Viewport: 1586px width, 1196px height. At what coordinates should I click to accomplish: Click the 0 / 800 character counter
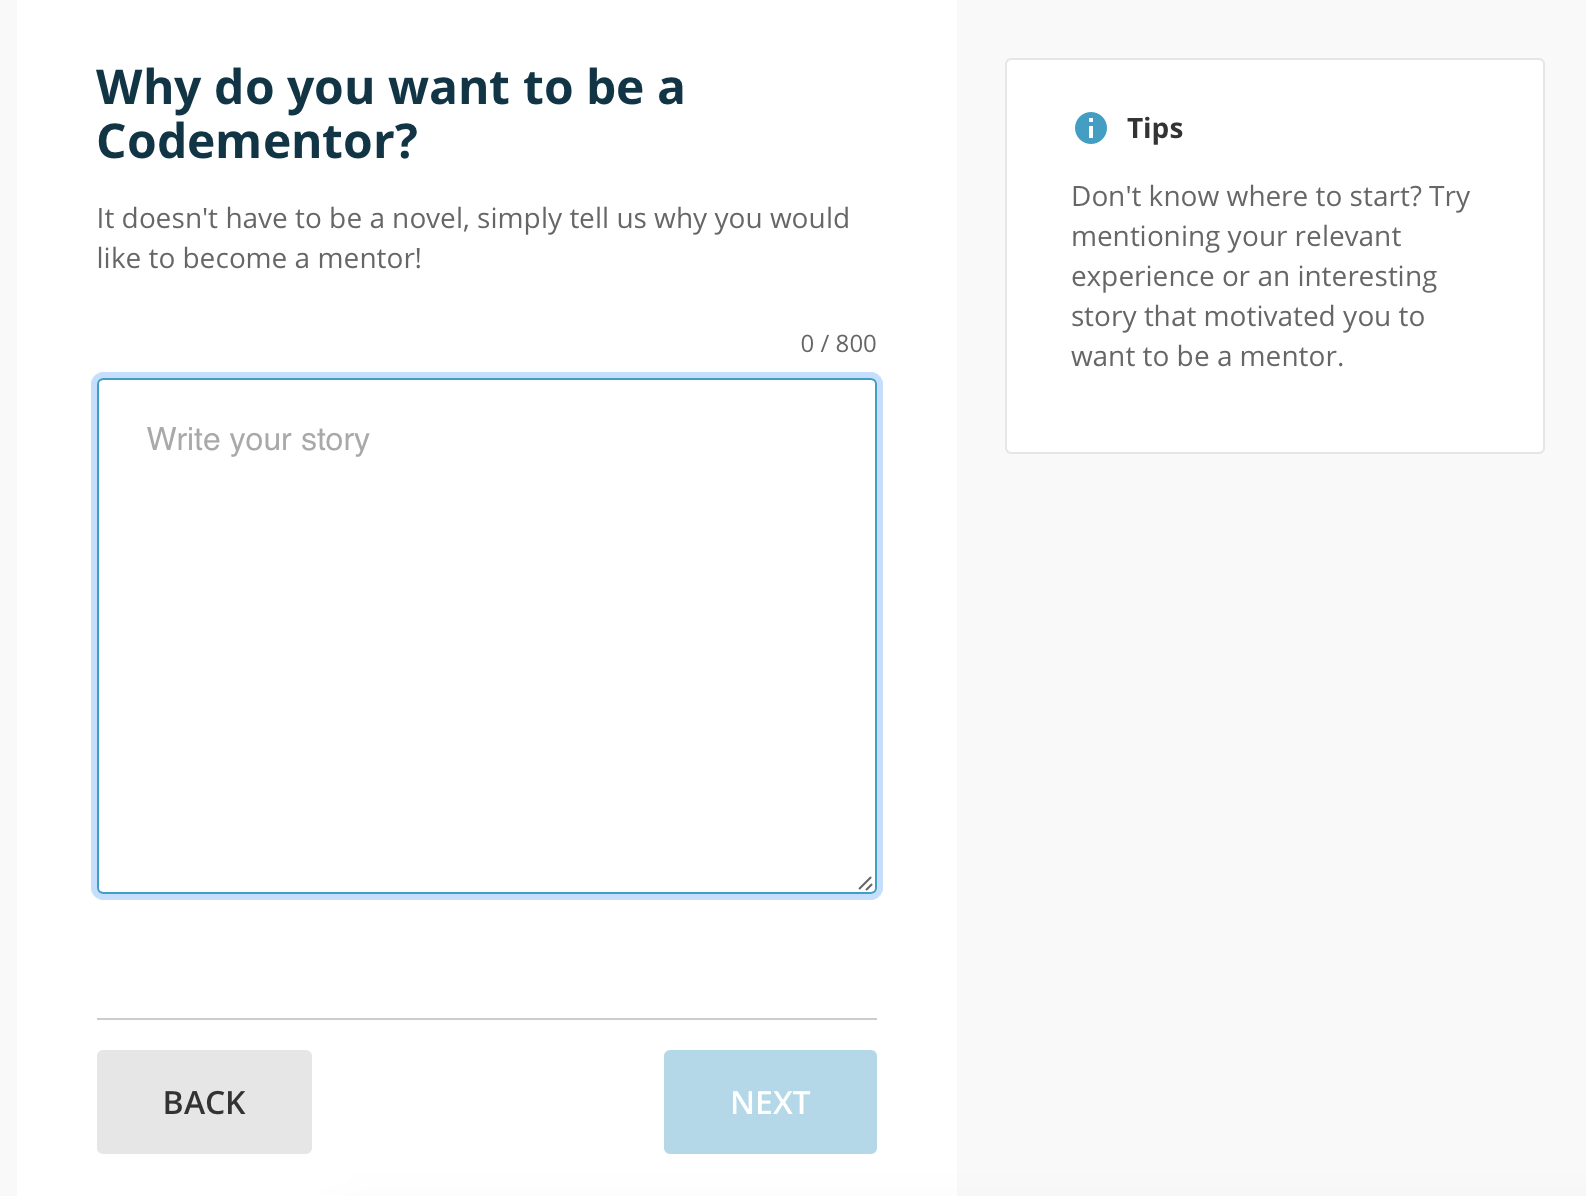(x=838, y=344)
